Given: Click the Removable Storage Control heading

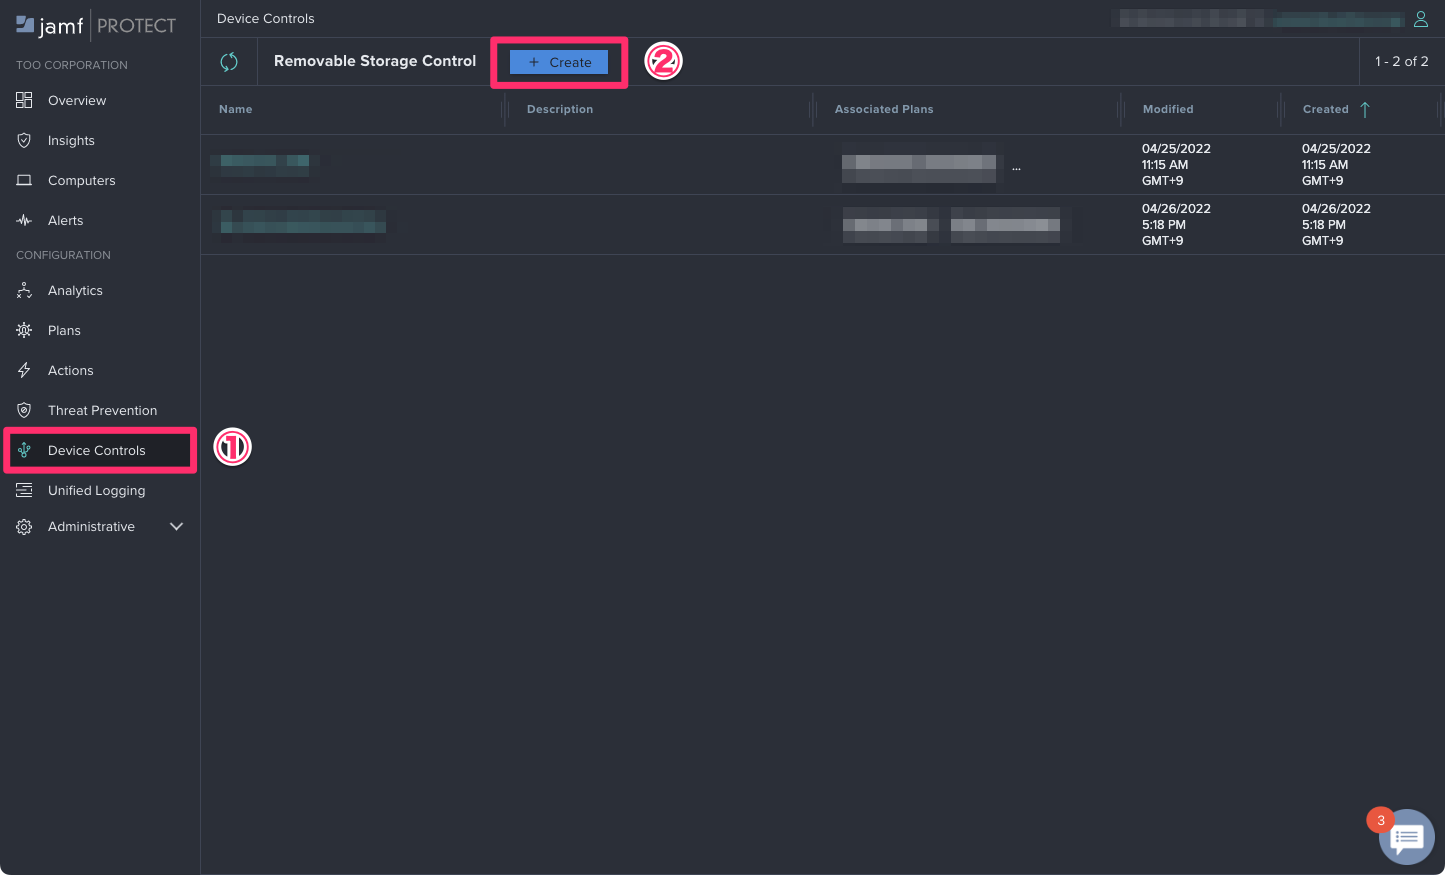Looking at the screenshot, I should [x=375, y=61].
